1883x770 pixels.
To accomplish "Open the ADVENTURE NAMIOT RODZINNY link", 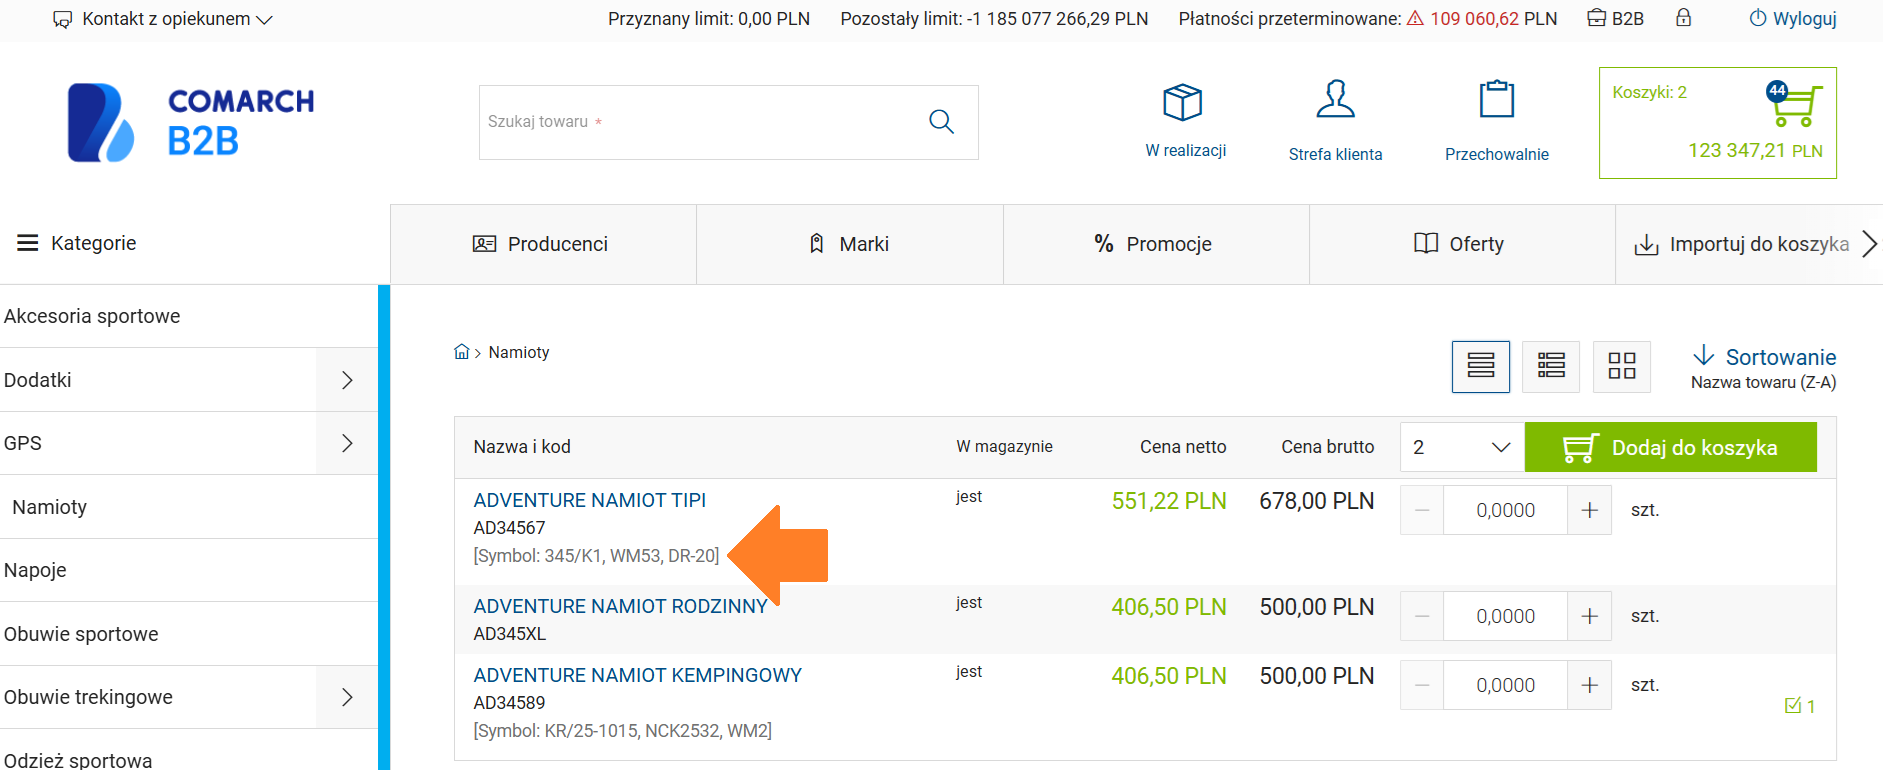I will coord(620,606).
